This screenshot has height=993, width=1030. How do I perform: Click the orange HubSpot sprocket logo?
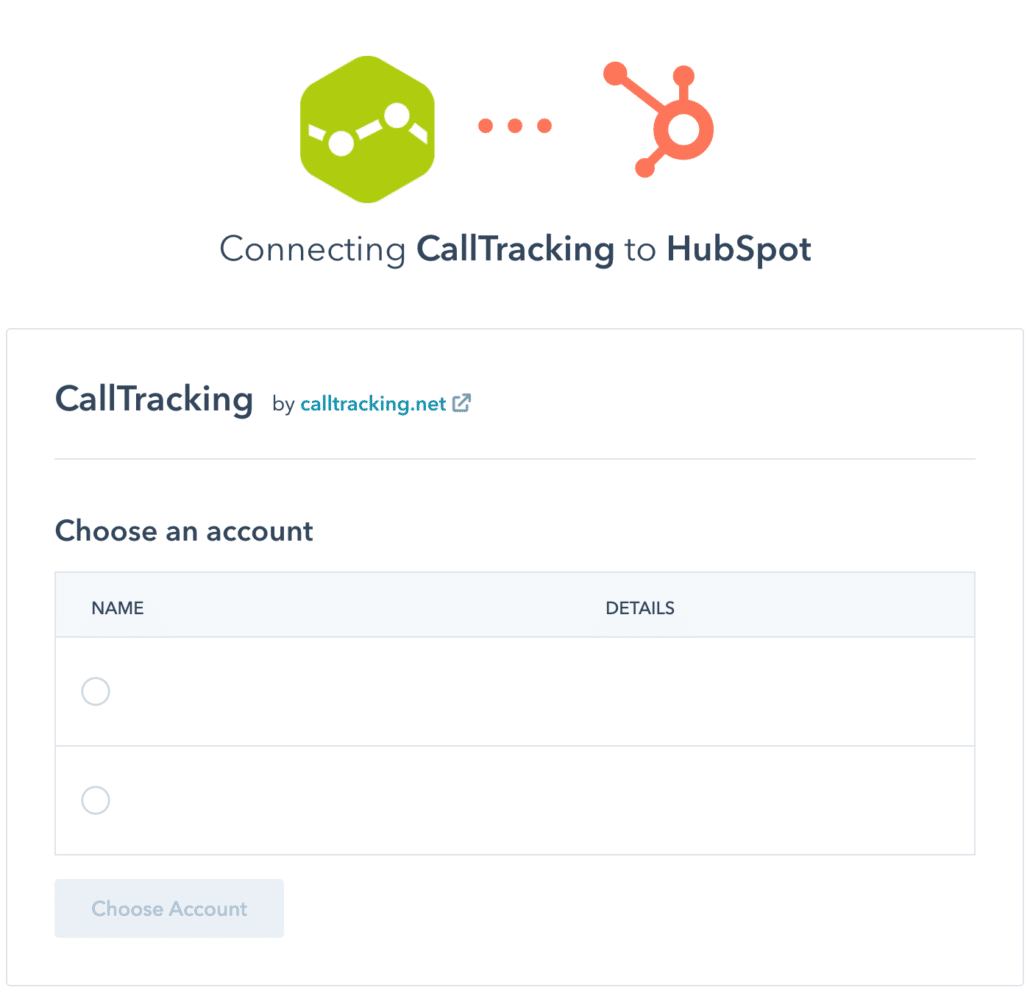(x=659, y=120)
